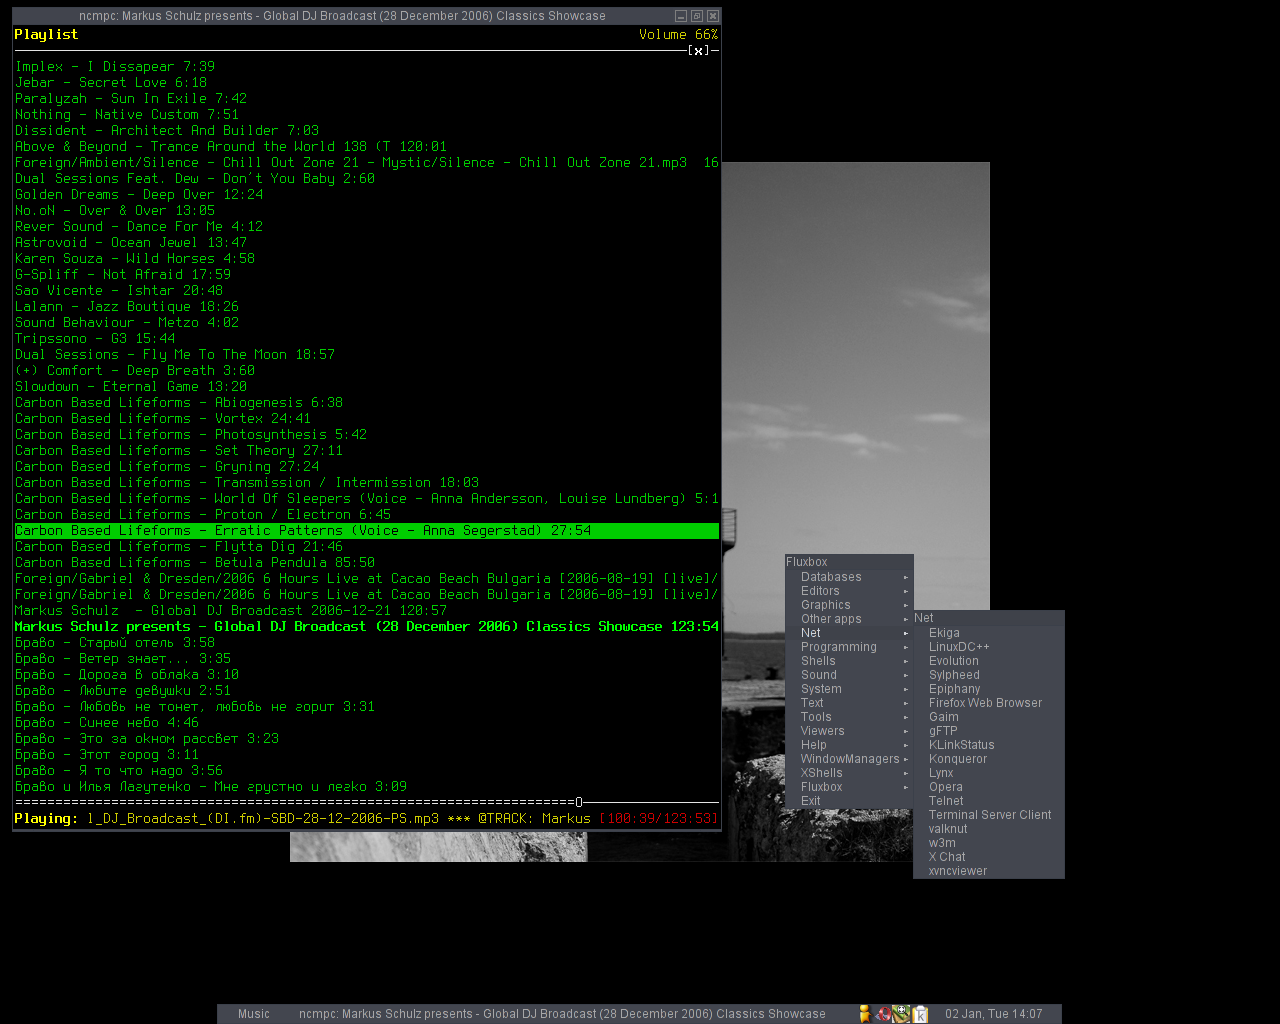Click the taskbar clock showing 14:07
1280x1024 pixels.
coord(993,1014)
